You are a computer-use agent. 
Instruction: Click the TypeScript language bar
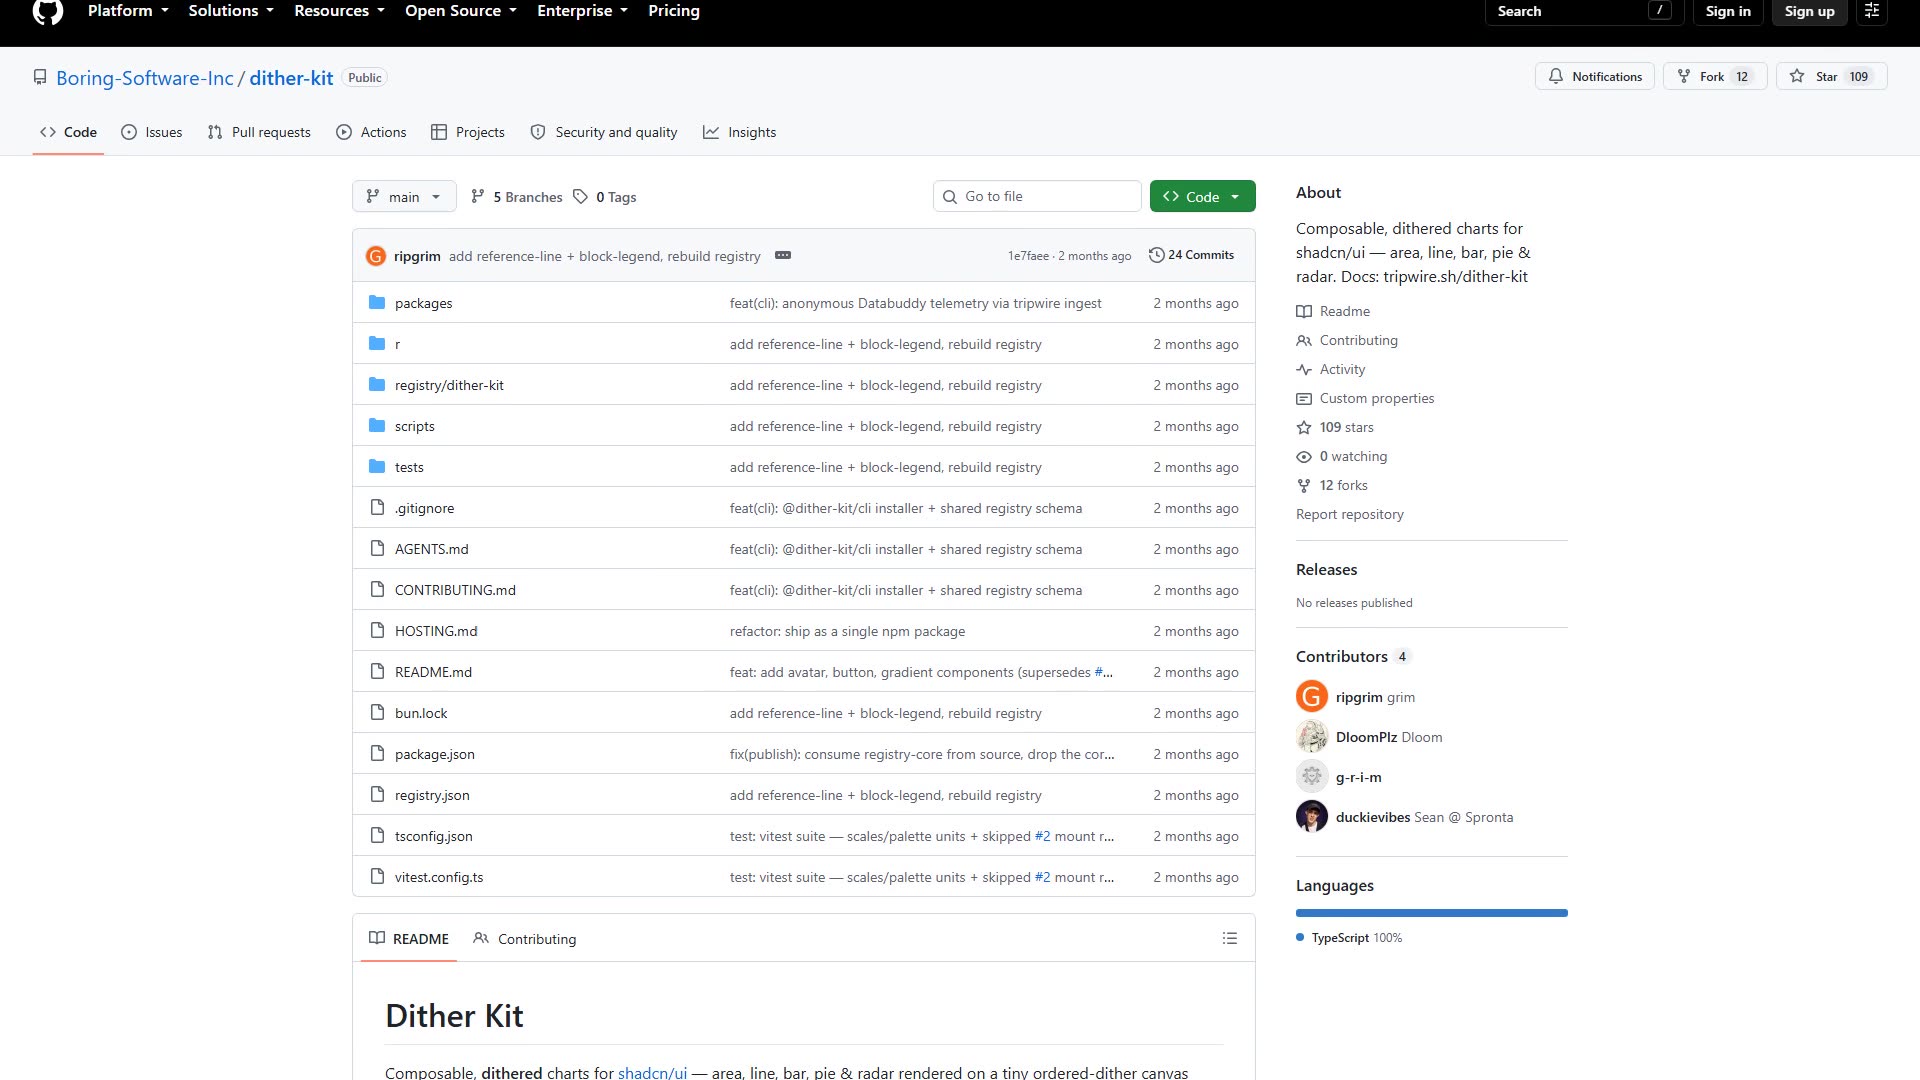[x=1431, y=913]
